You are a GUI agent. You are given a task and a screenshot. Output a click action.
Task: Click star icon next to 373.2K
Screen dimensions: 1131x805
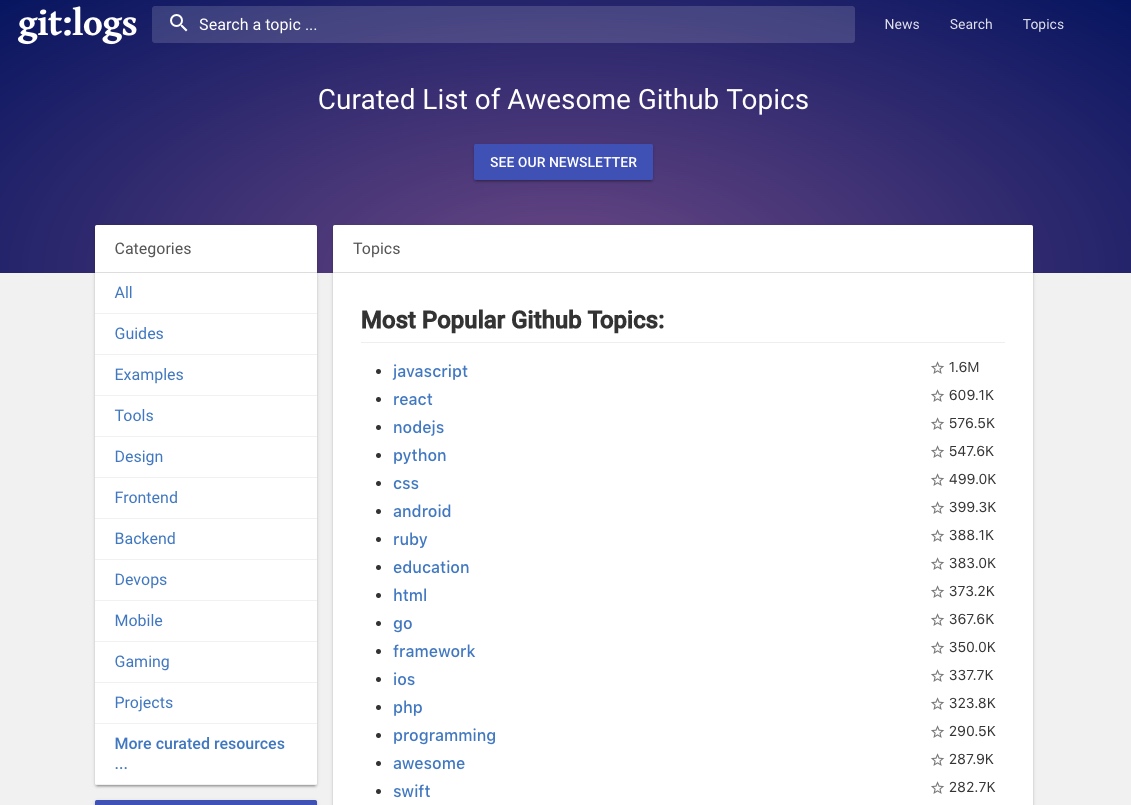pyautogui.click(x=938, y=592)
